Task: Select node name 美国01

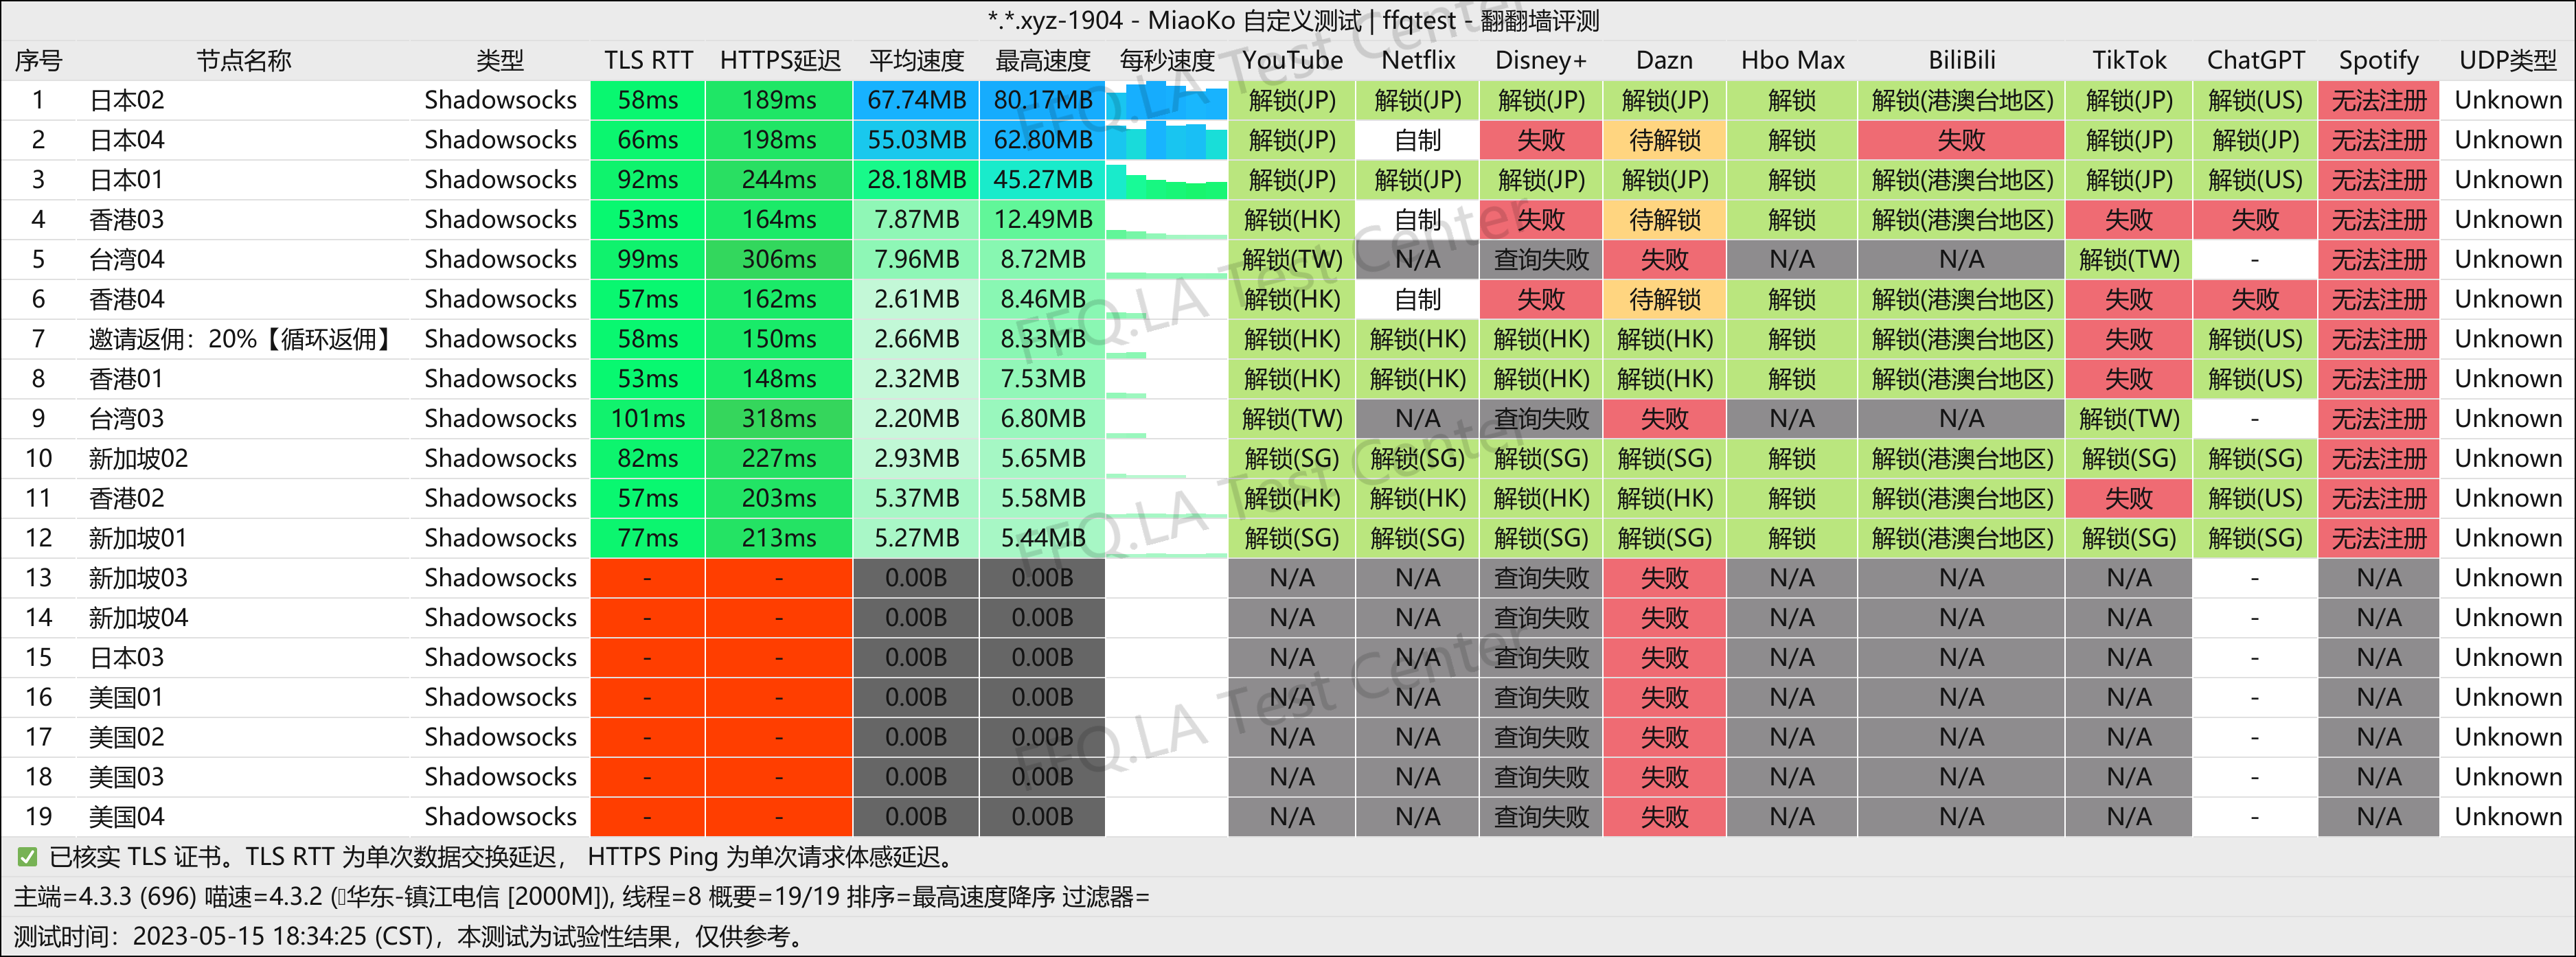Action: coord(126,697)
